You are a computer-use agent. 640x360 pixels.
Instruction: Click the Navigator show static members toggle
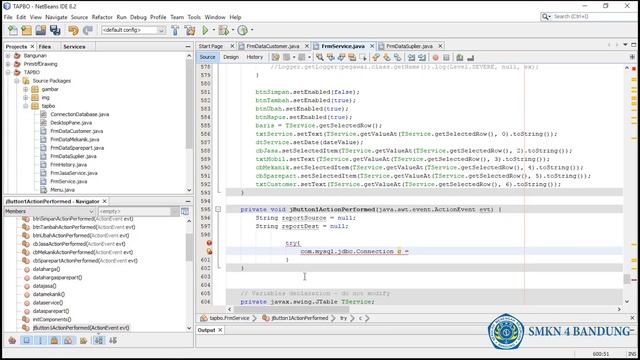click(x=40, y=340)
